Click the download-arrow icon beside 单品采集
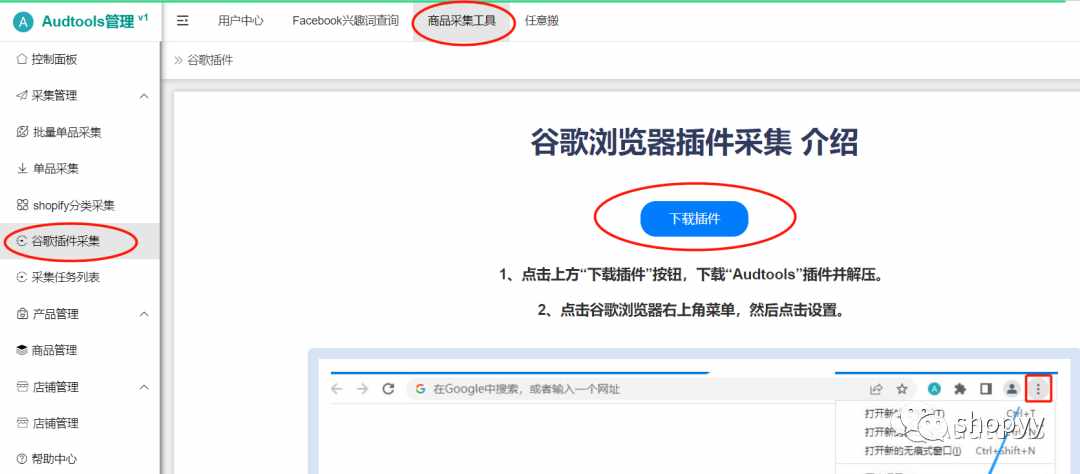Screen dimensions: 1080x474 [22, 168]
